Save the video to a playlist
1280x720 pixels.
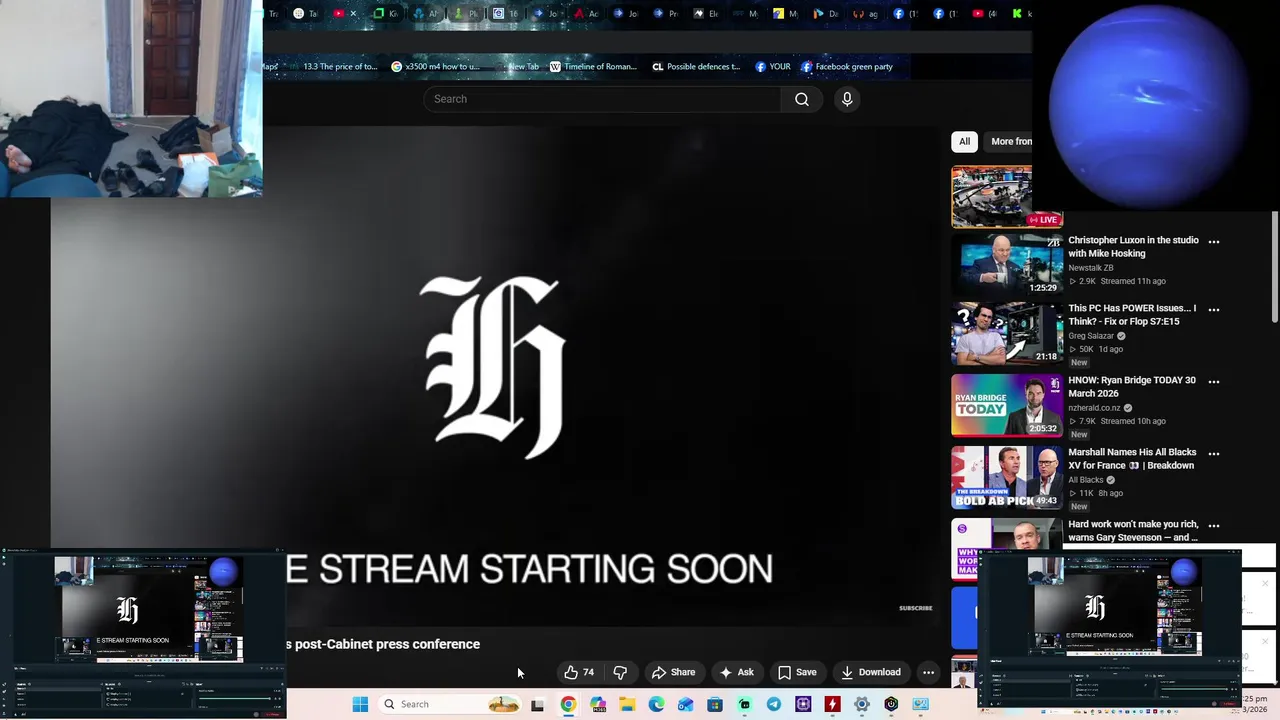797,672
